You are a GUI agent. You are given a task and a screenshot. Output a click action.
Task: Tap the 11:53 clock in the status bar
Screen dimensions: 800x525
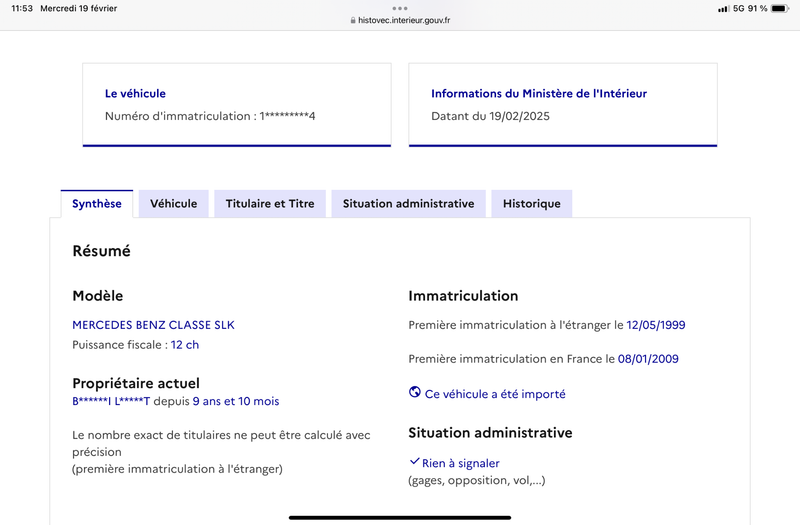(x=22, y=8)
